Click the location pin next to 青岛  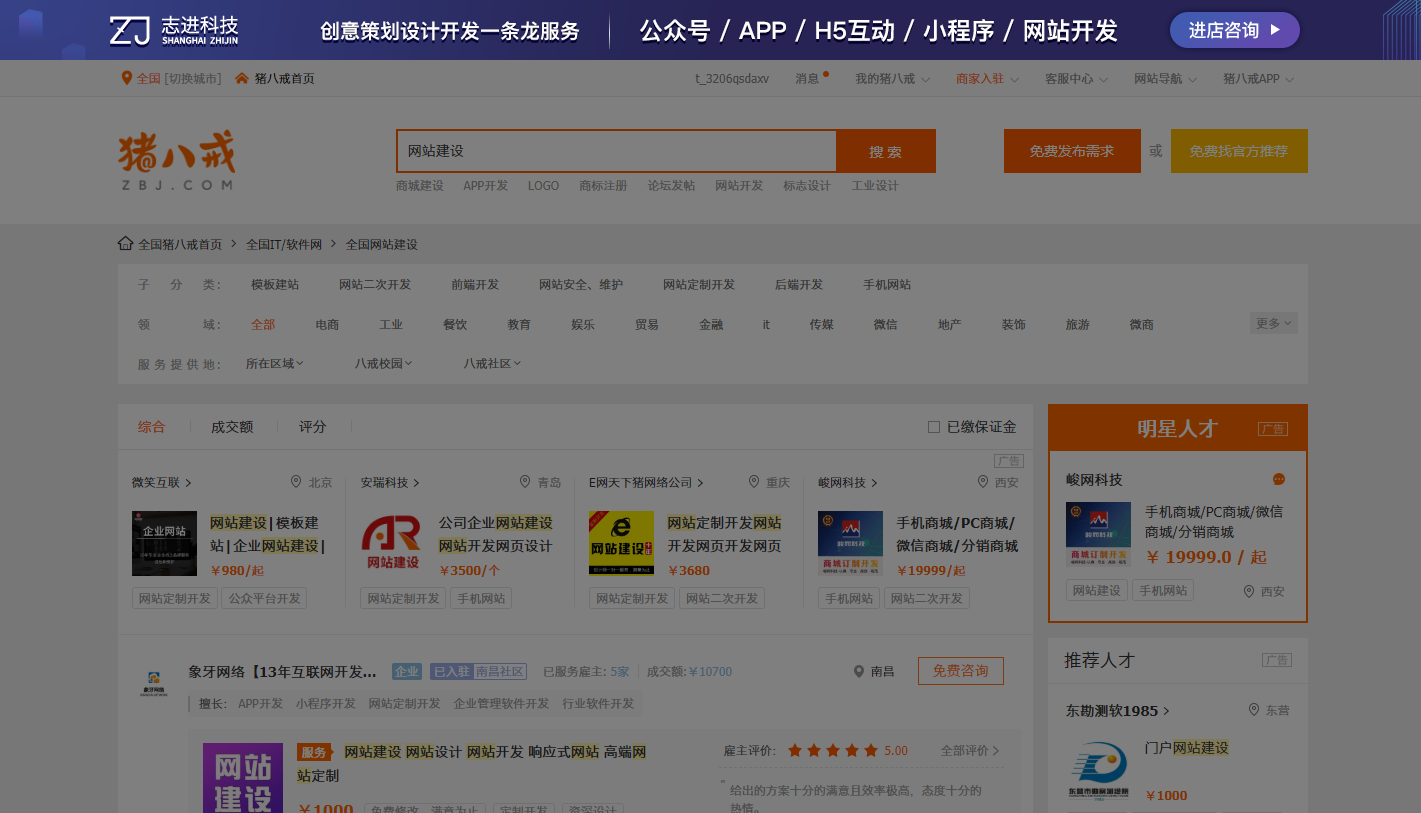tap(525, 482)
